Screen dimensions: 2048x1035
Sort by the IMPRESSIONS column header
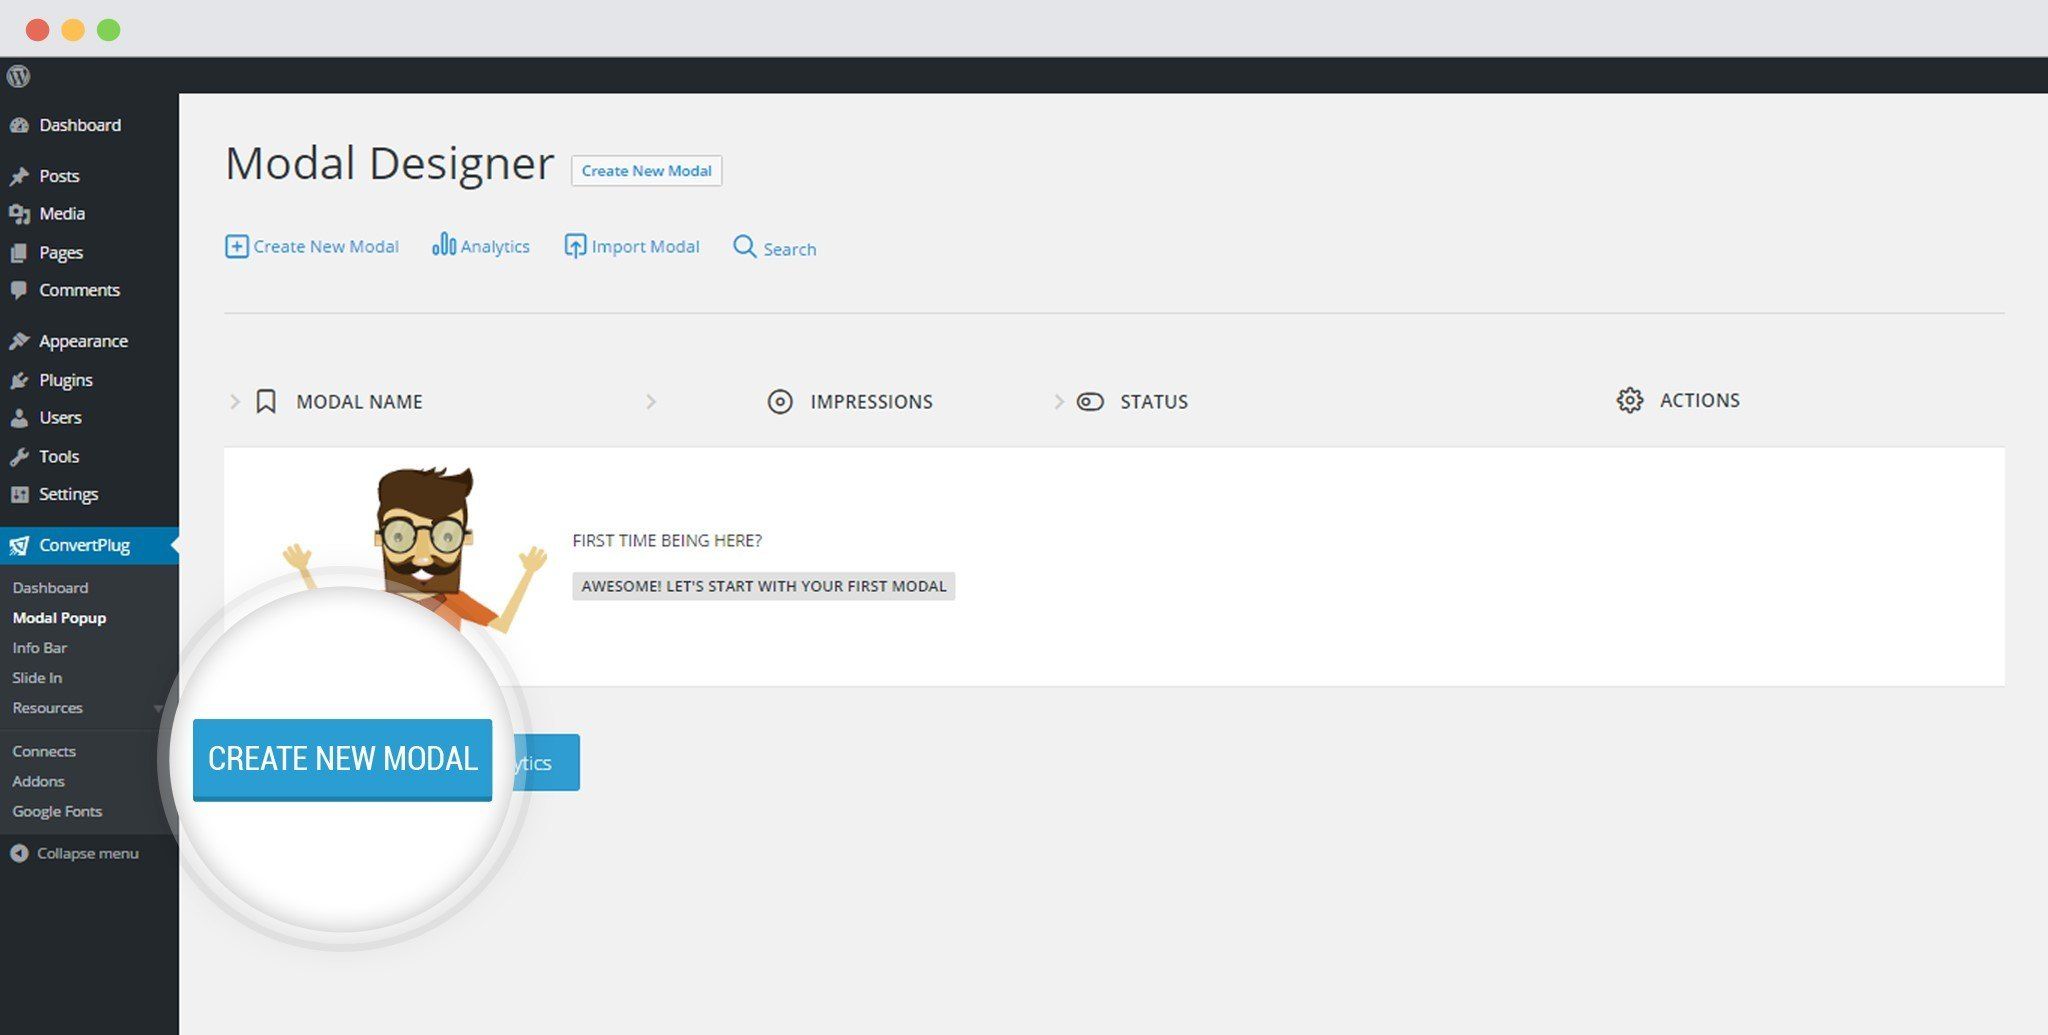click(871, 402)
